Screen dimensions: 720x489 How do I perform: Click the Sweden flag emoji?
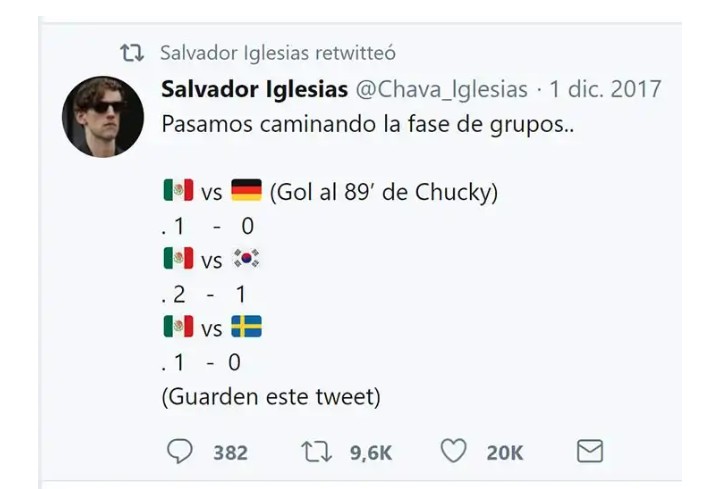246,327
